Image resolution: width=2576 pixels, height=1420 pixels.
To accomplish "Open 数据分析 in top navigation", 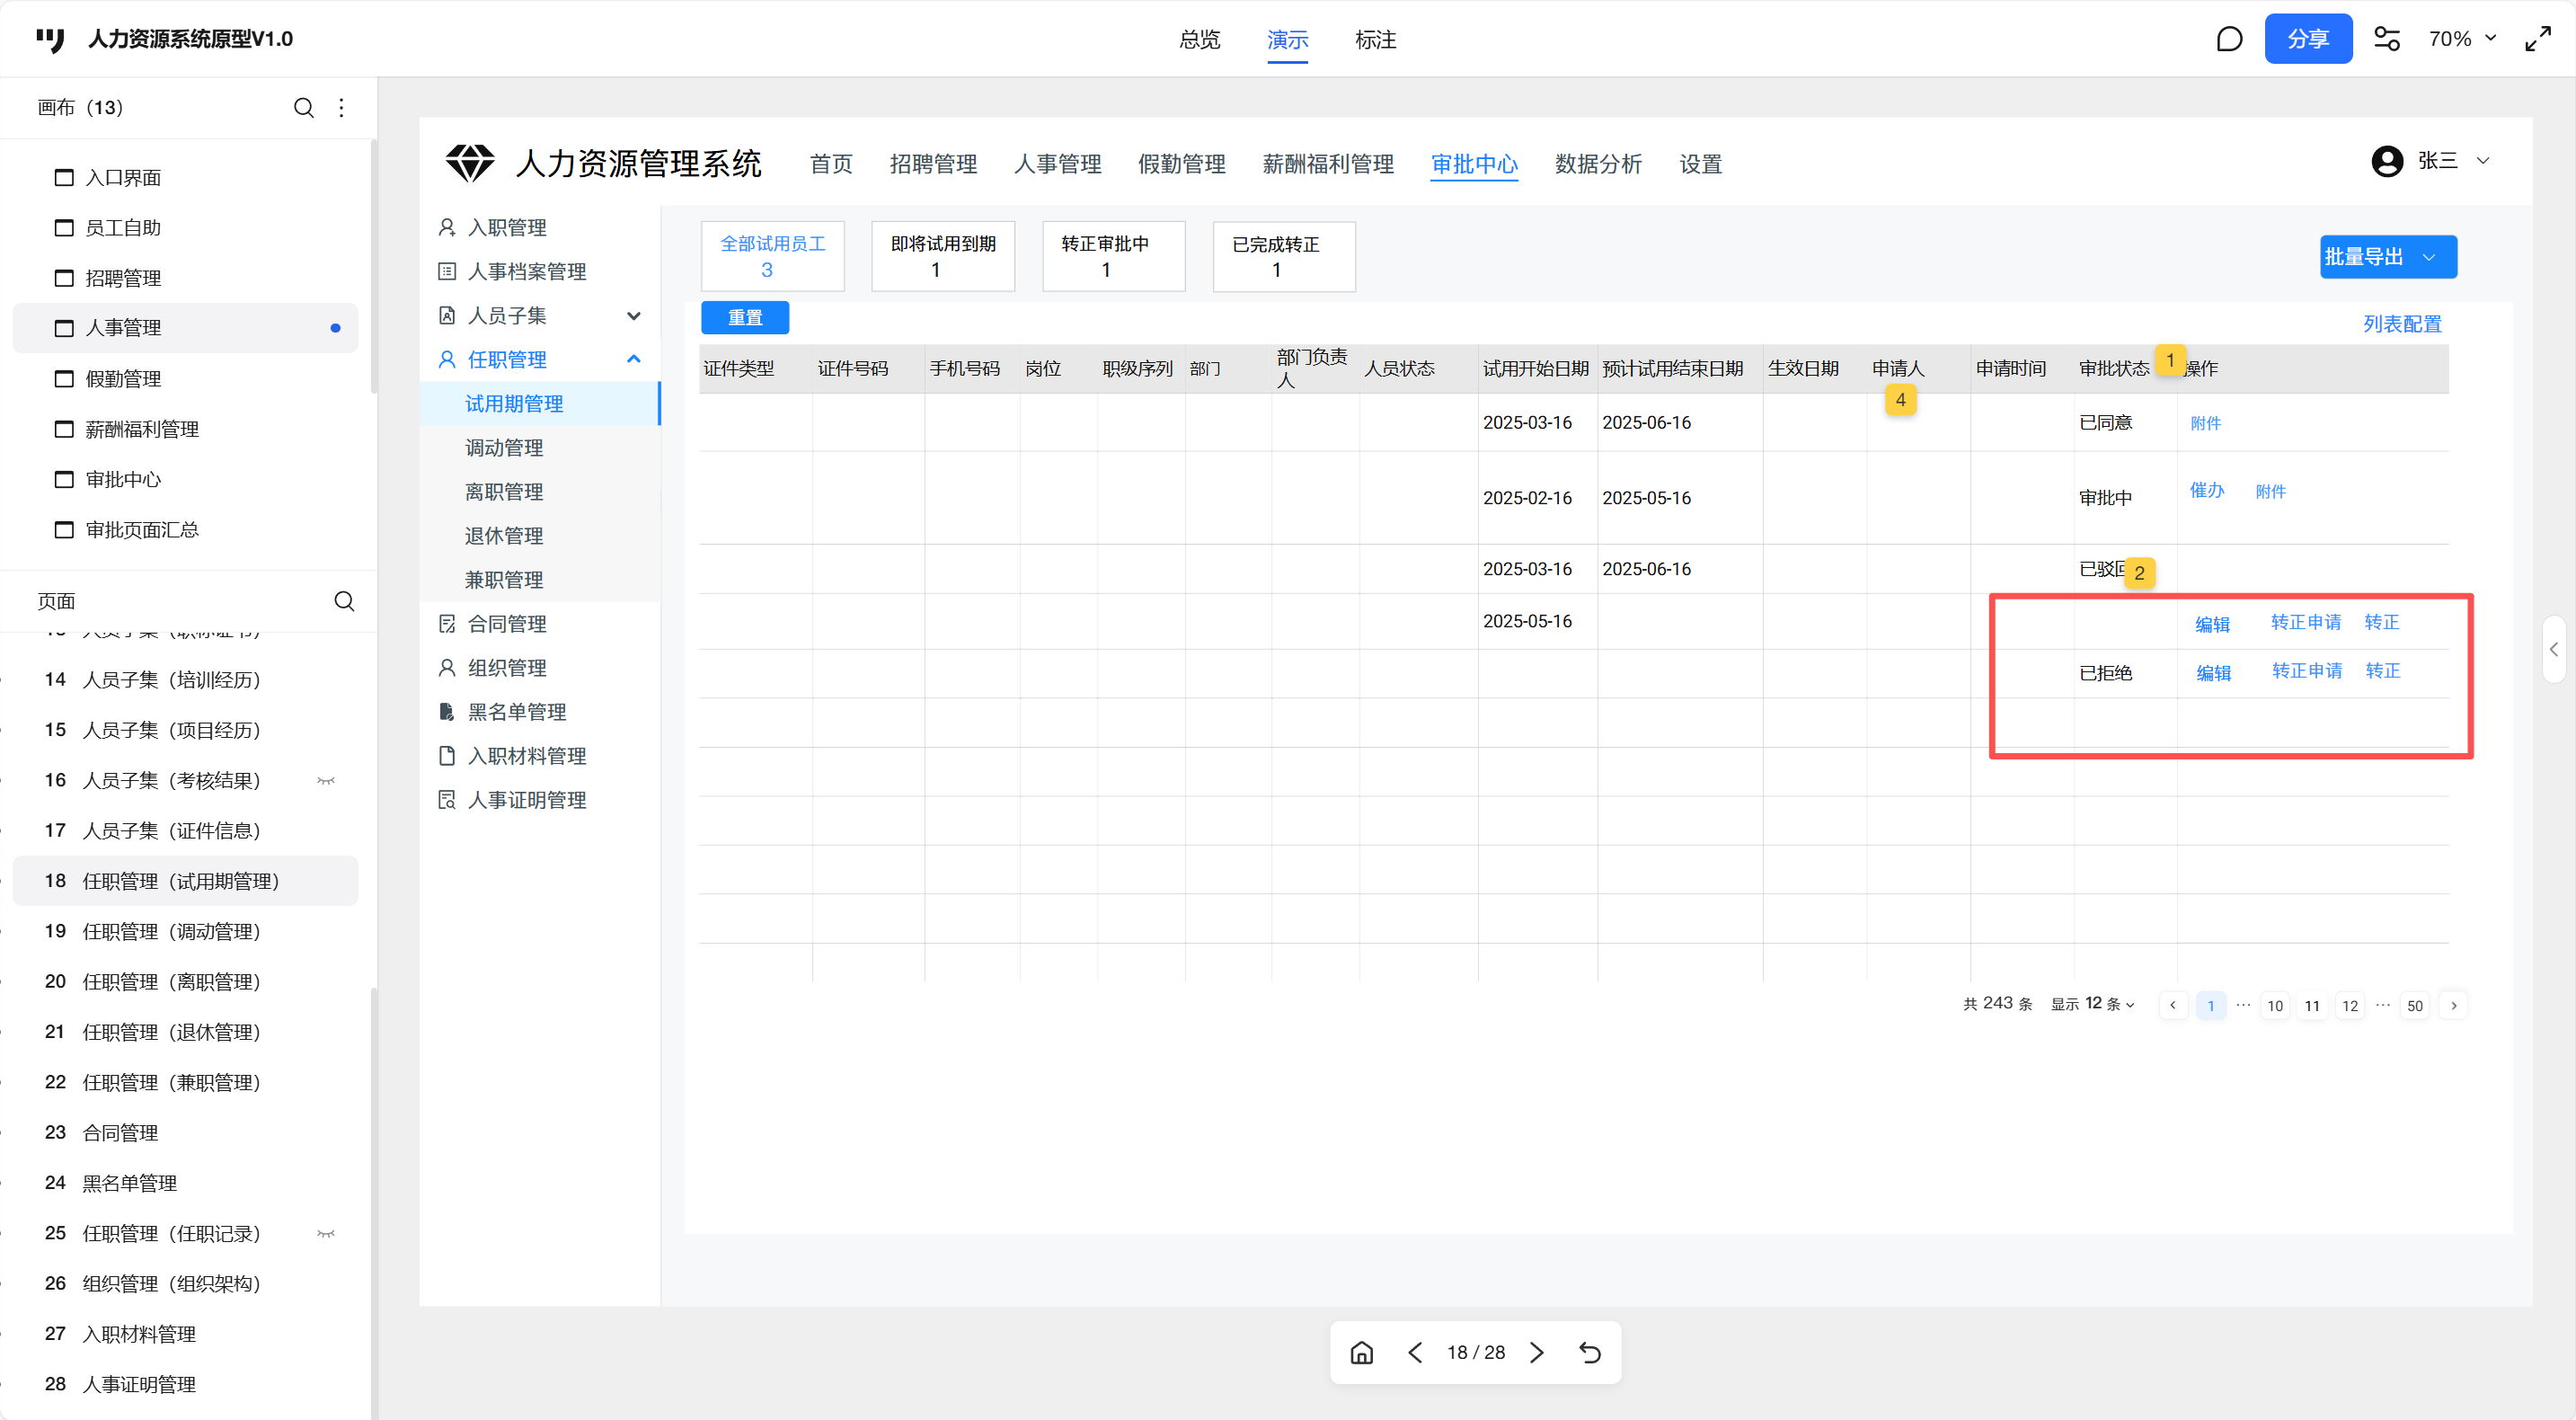I will pyautogui.click(x=1598, y=164).
